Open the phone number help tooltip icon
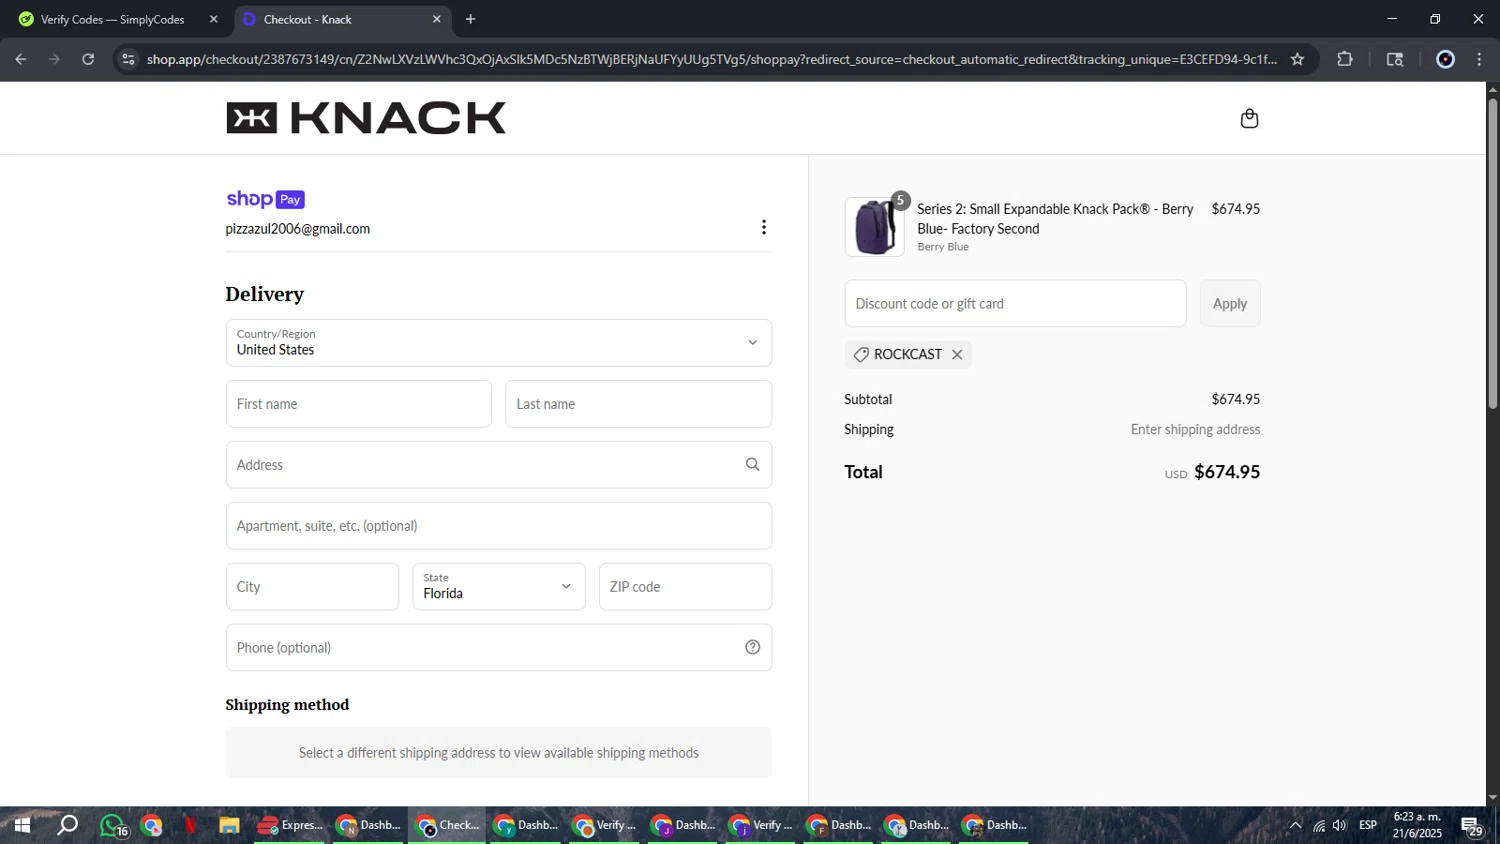 752,647
